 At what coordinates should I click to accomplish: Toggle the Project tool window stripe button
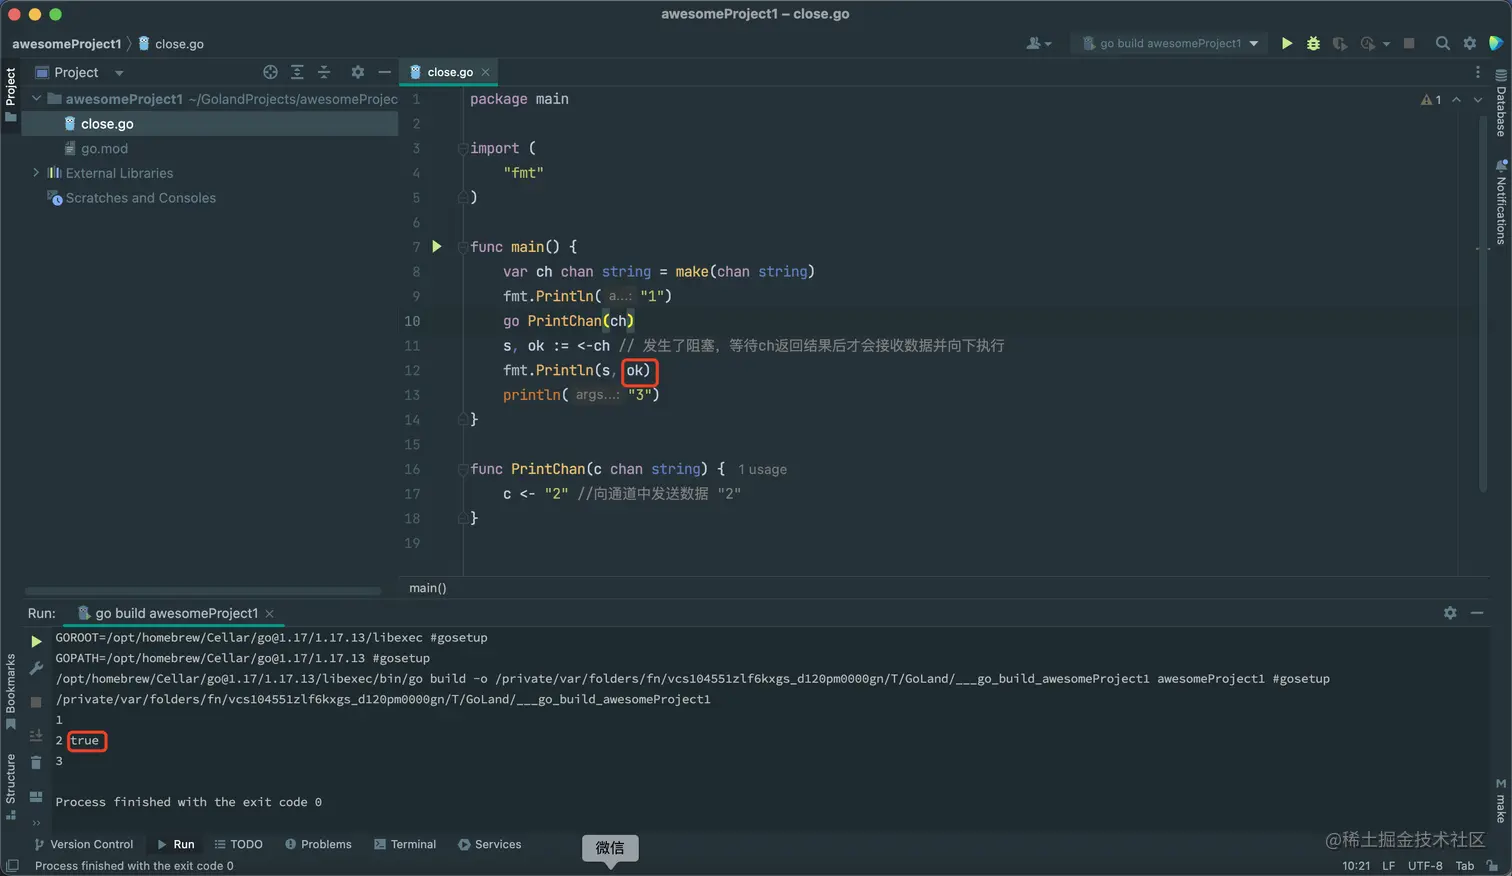coord(11,94)
